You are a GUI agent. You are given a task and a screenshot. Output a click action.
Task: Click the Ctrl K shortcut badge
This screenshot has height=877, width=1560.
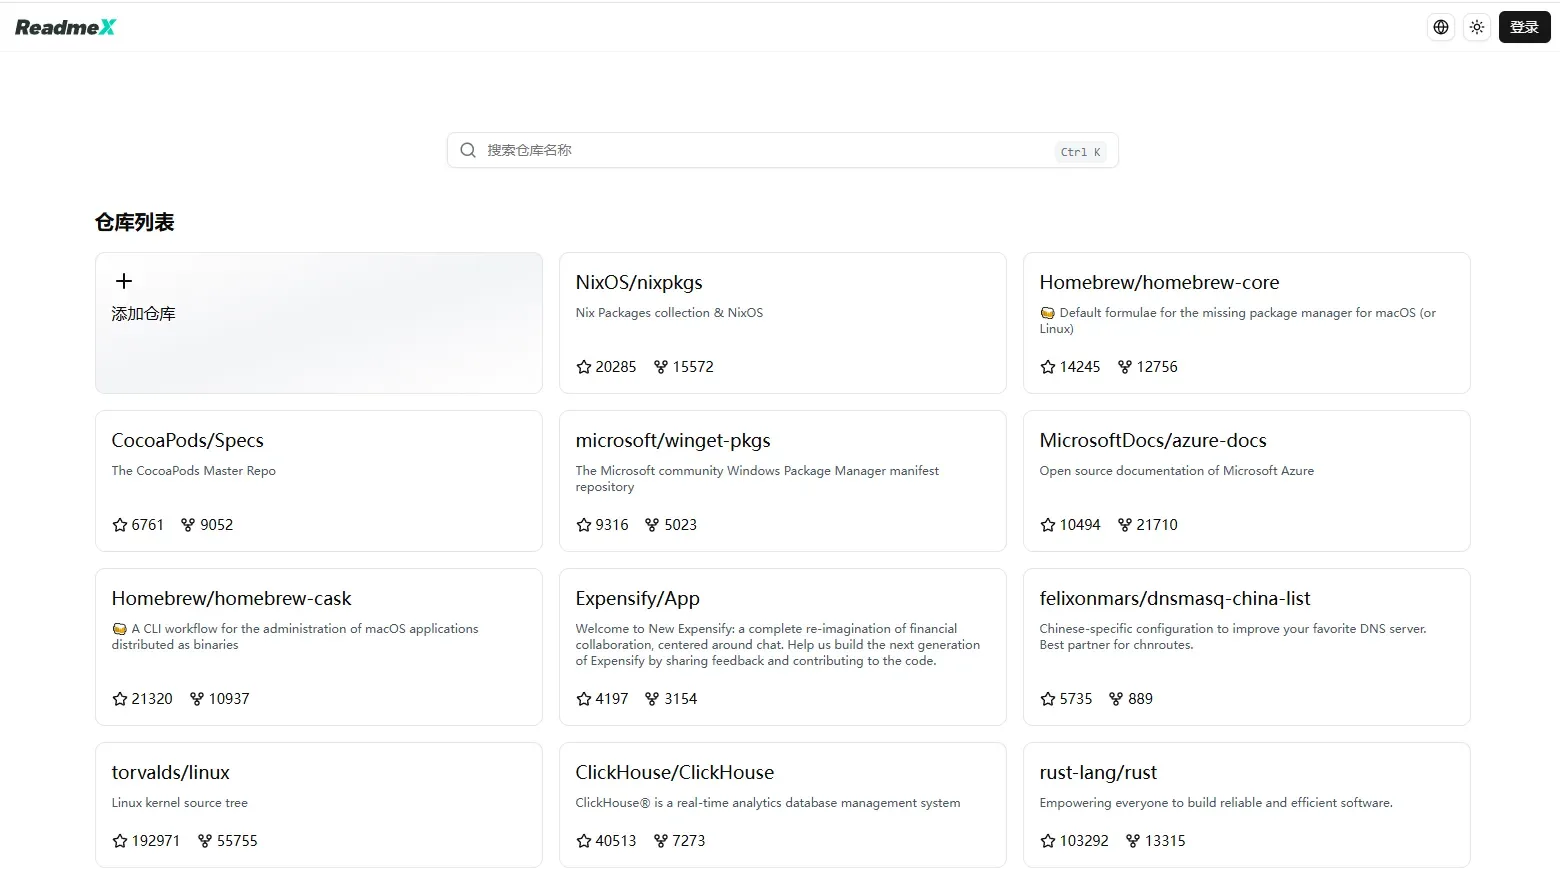1080,152
